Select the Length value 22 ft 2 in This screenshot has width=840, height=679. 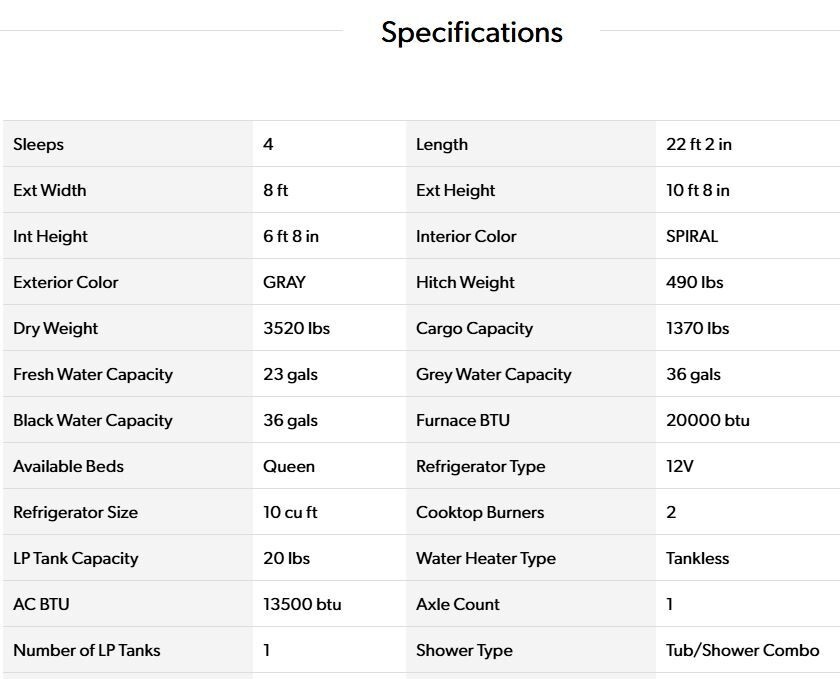[699, 144]
